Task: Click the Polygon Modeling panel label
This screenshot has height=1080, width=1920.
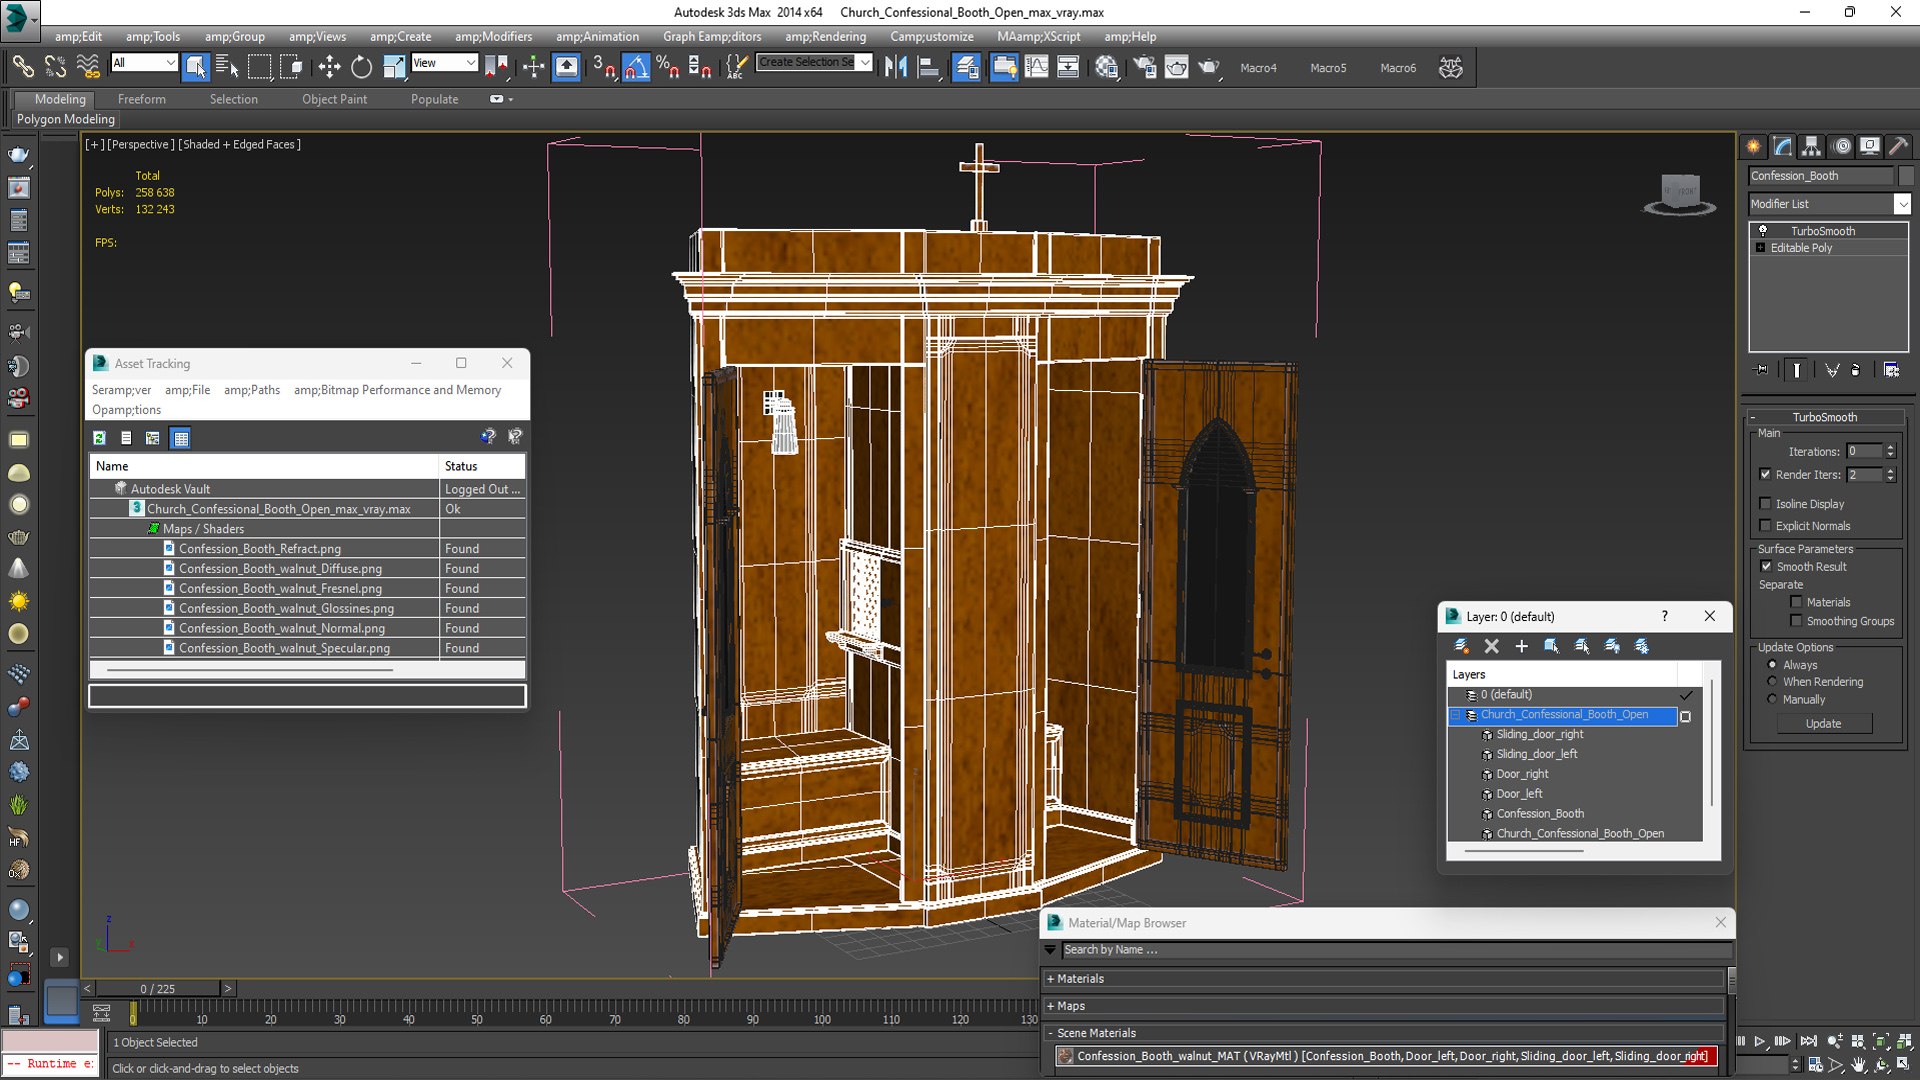Action: click(x=66, y=119)
